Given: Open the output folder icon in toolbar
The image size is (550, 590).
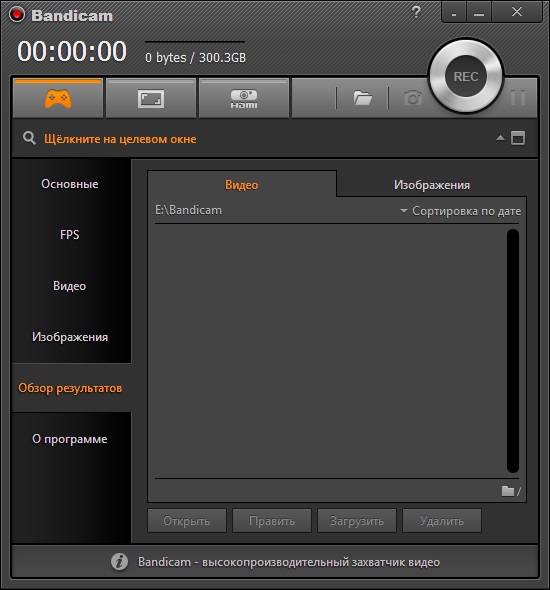Looking at the screenshot, I should tap(363, 98).
